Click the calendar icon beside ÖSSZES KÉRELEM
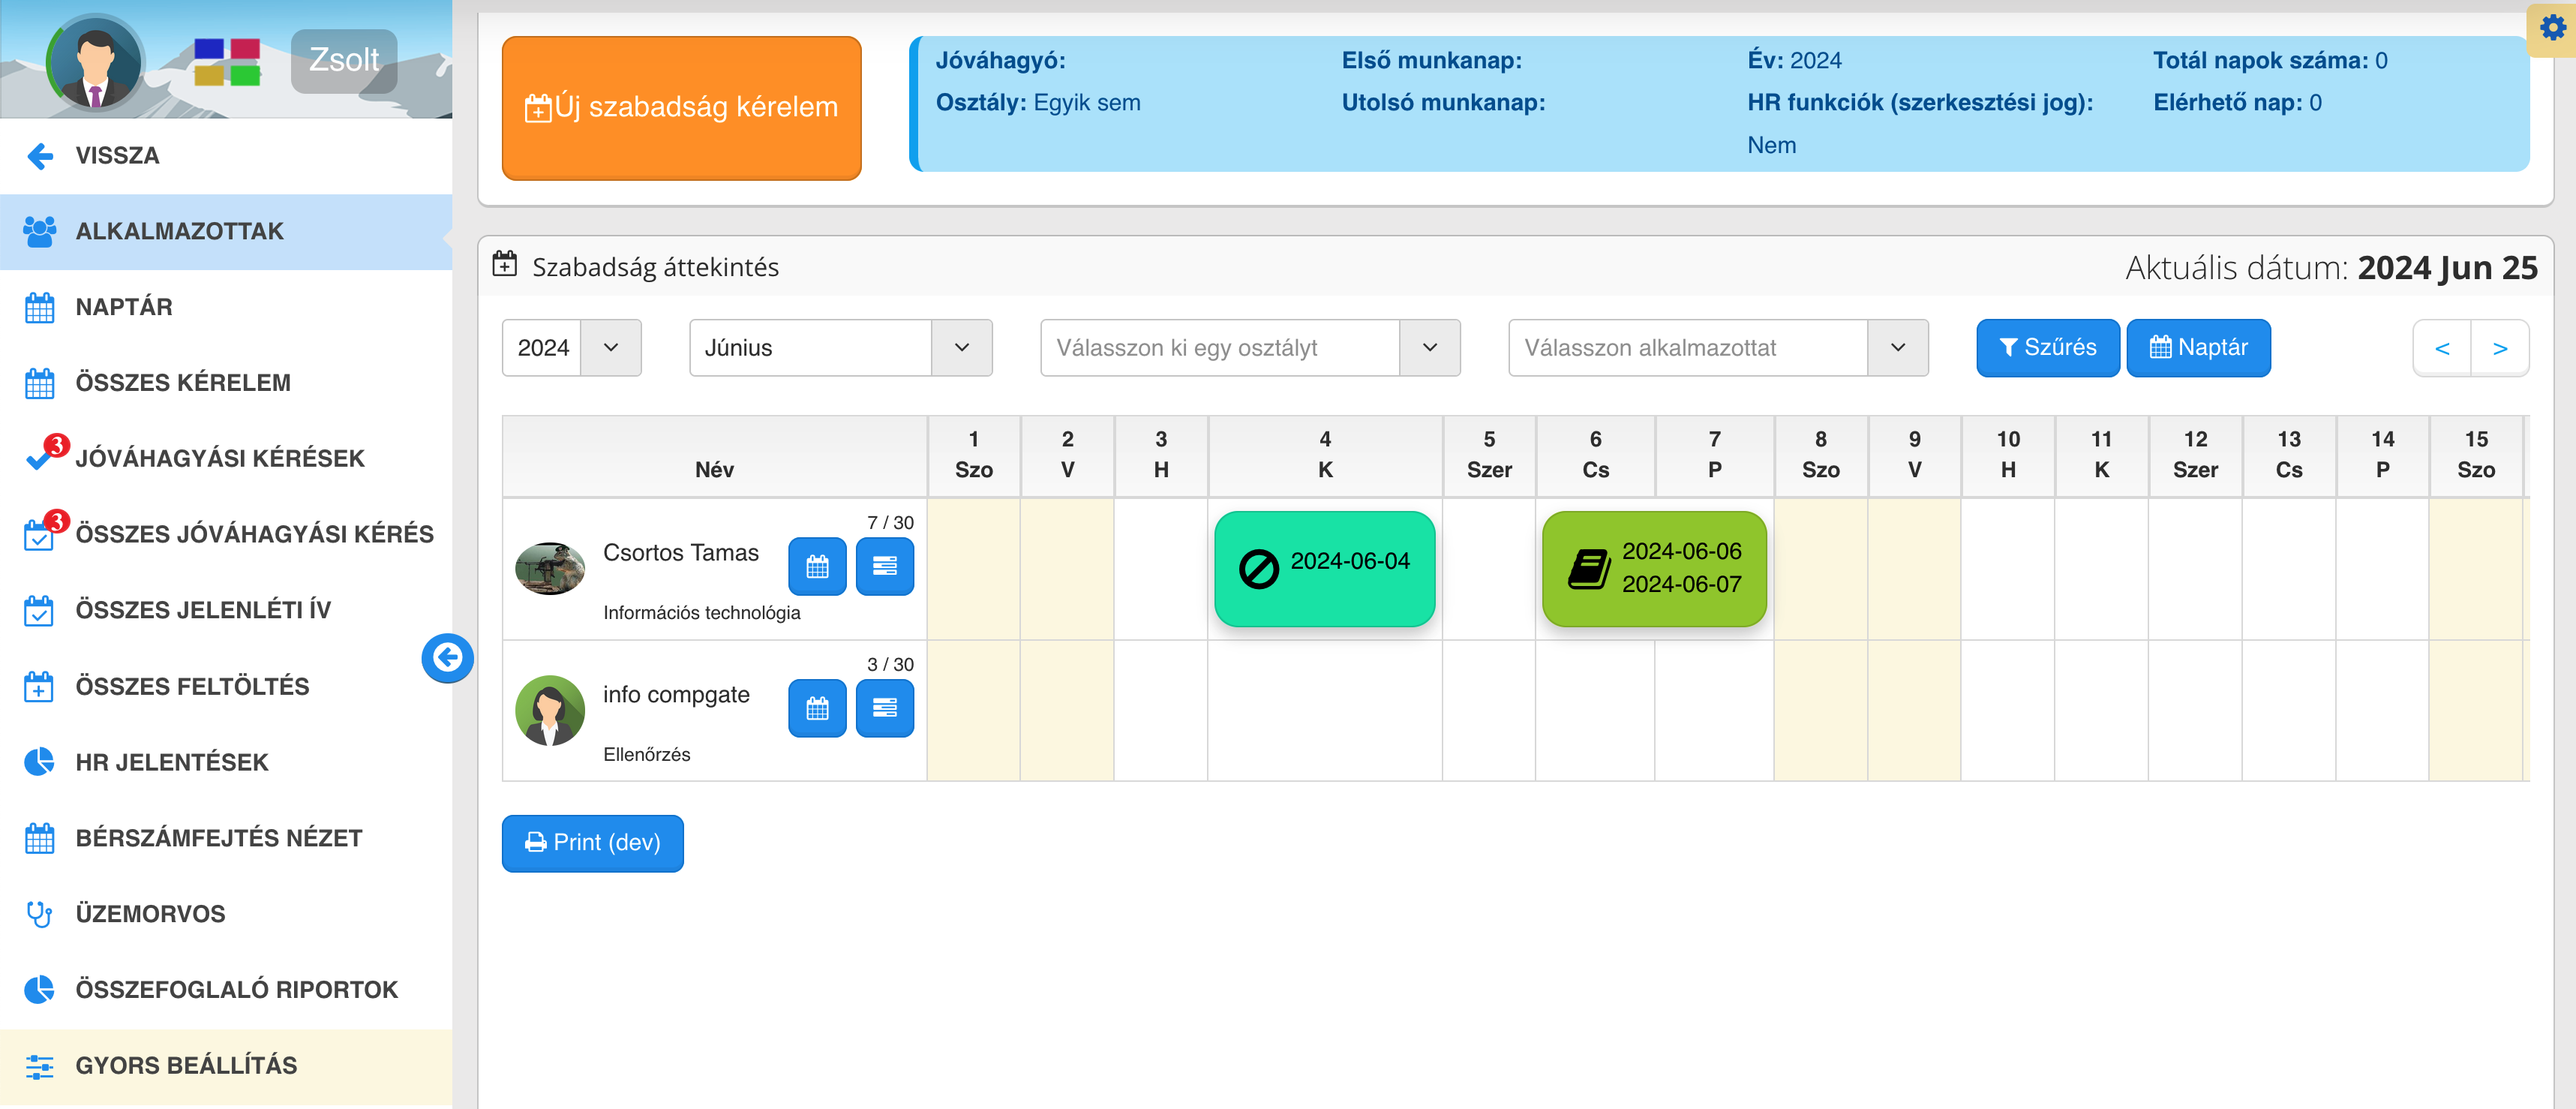Viewport: 2576px width, 1109px height. 40,383
